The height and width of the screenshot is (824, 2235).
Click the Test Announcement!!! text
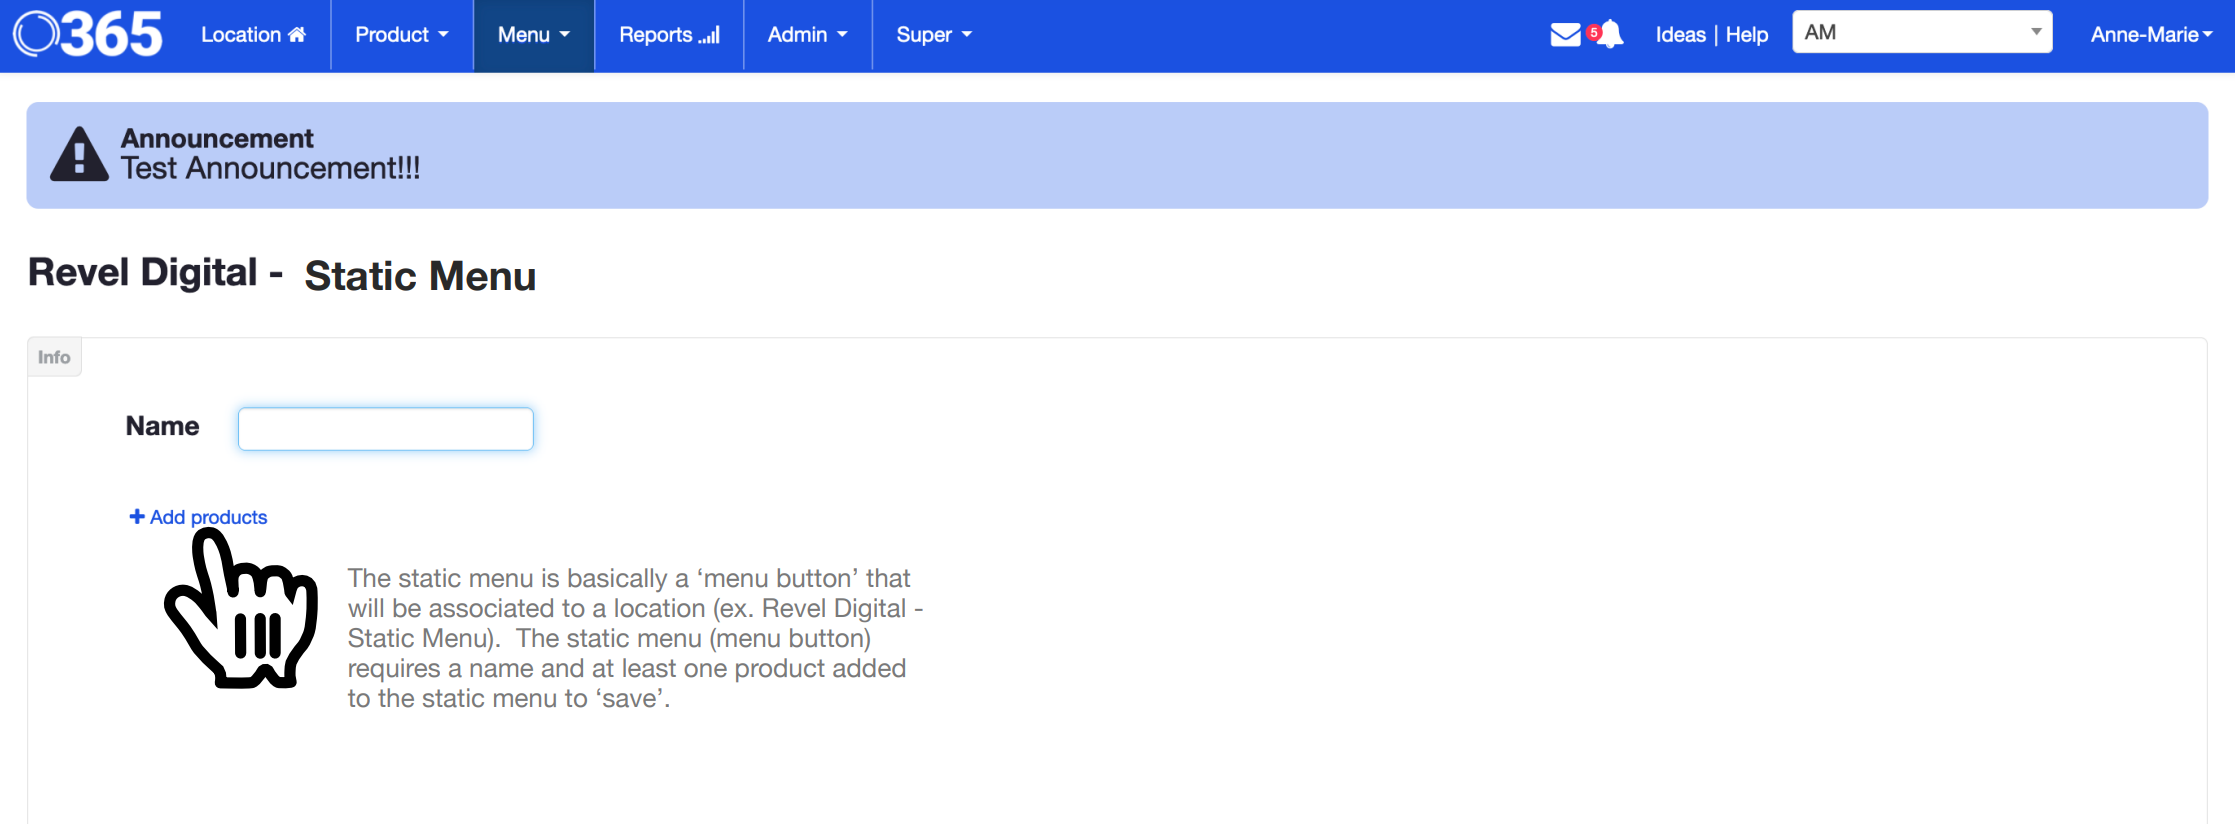[x=270, y=168]
